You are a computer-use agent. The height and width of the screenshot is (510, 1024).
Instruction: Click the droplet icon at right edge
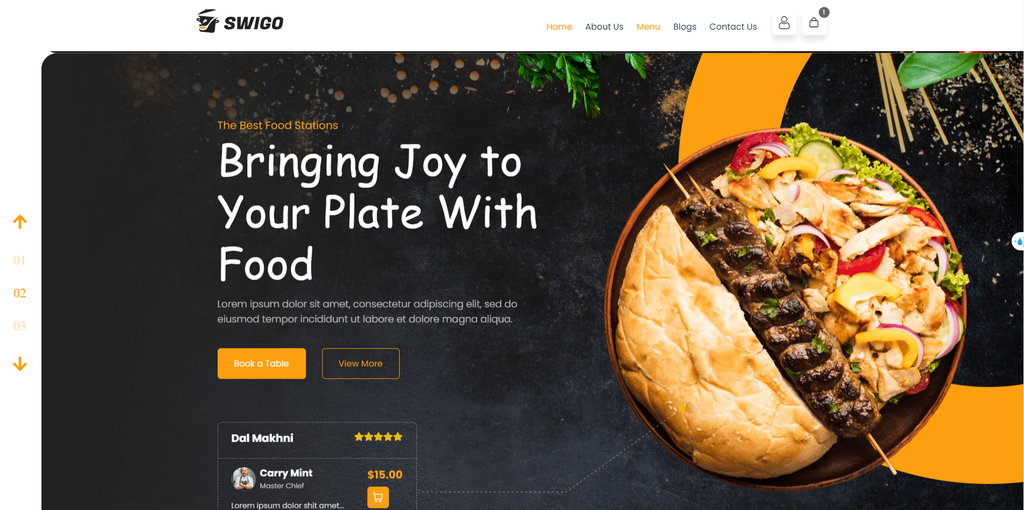tap(1018, 241)
